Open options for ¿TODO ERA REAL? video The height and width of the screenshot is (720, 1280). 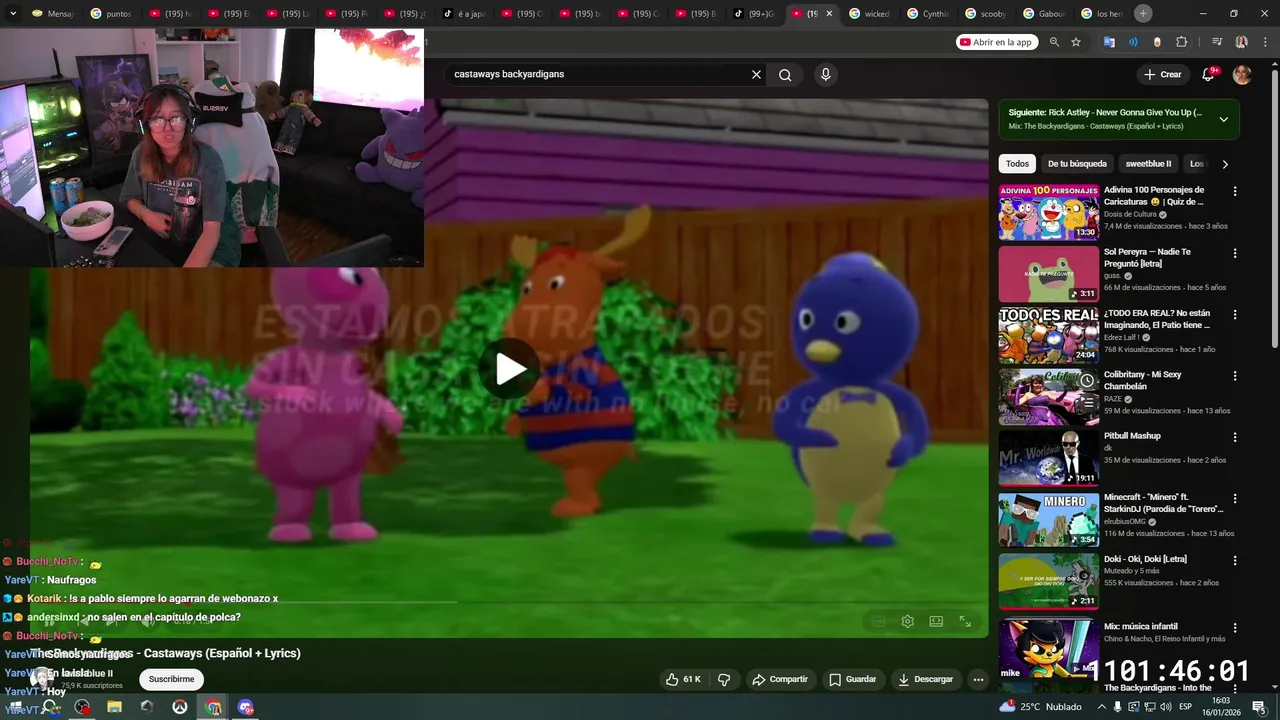tap(1235, 314)
